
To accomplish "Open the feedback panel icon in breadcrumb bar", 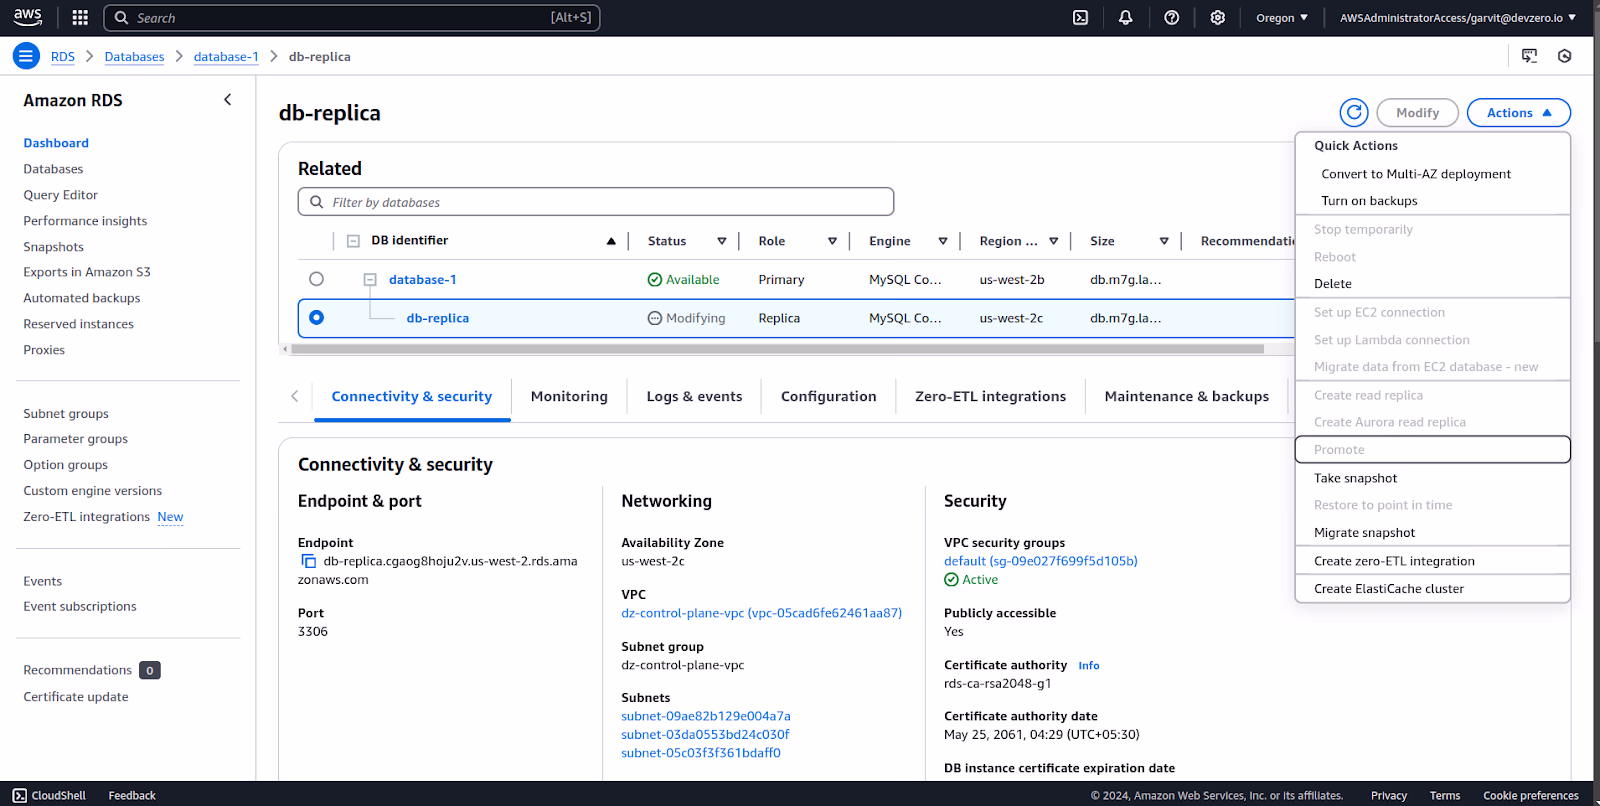I will (1529, 56).
